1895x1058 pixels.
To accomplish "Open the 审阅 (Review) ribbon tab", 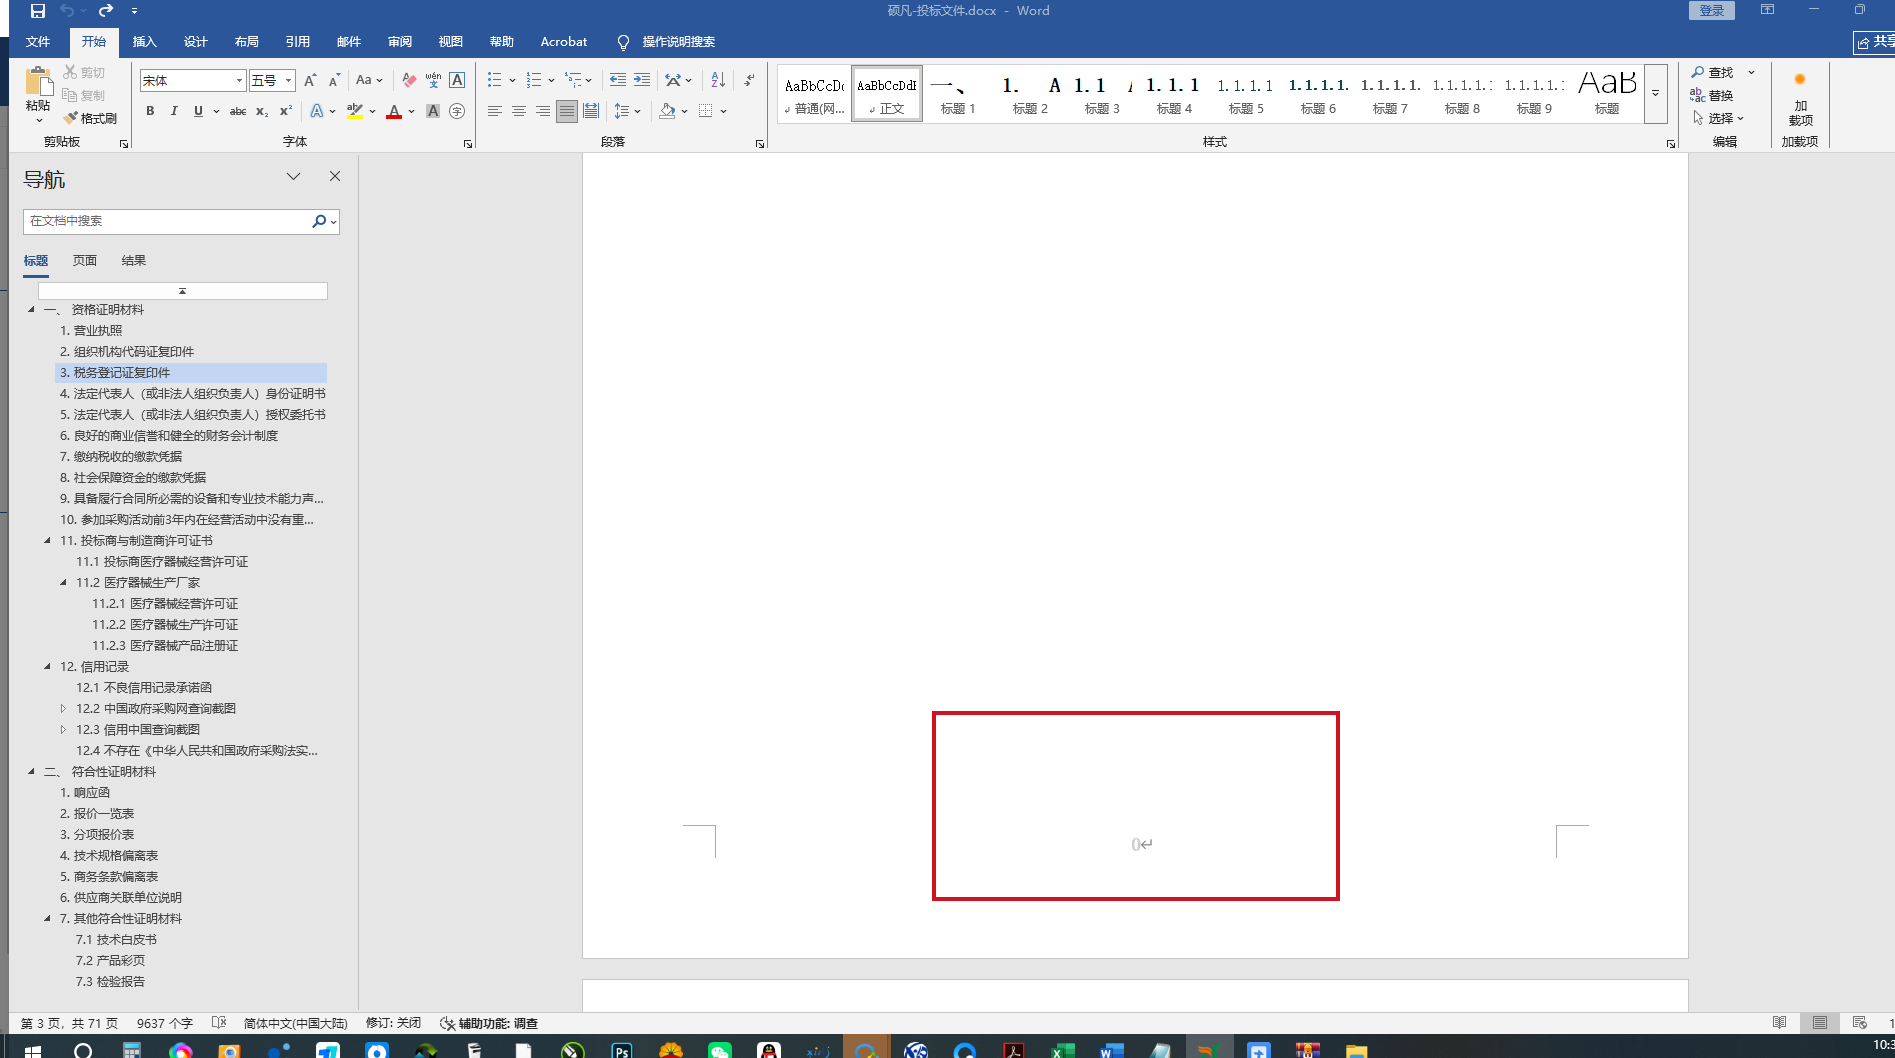I will click(400, 42).
